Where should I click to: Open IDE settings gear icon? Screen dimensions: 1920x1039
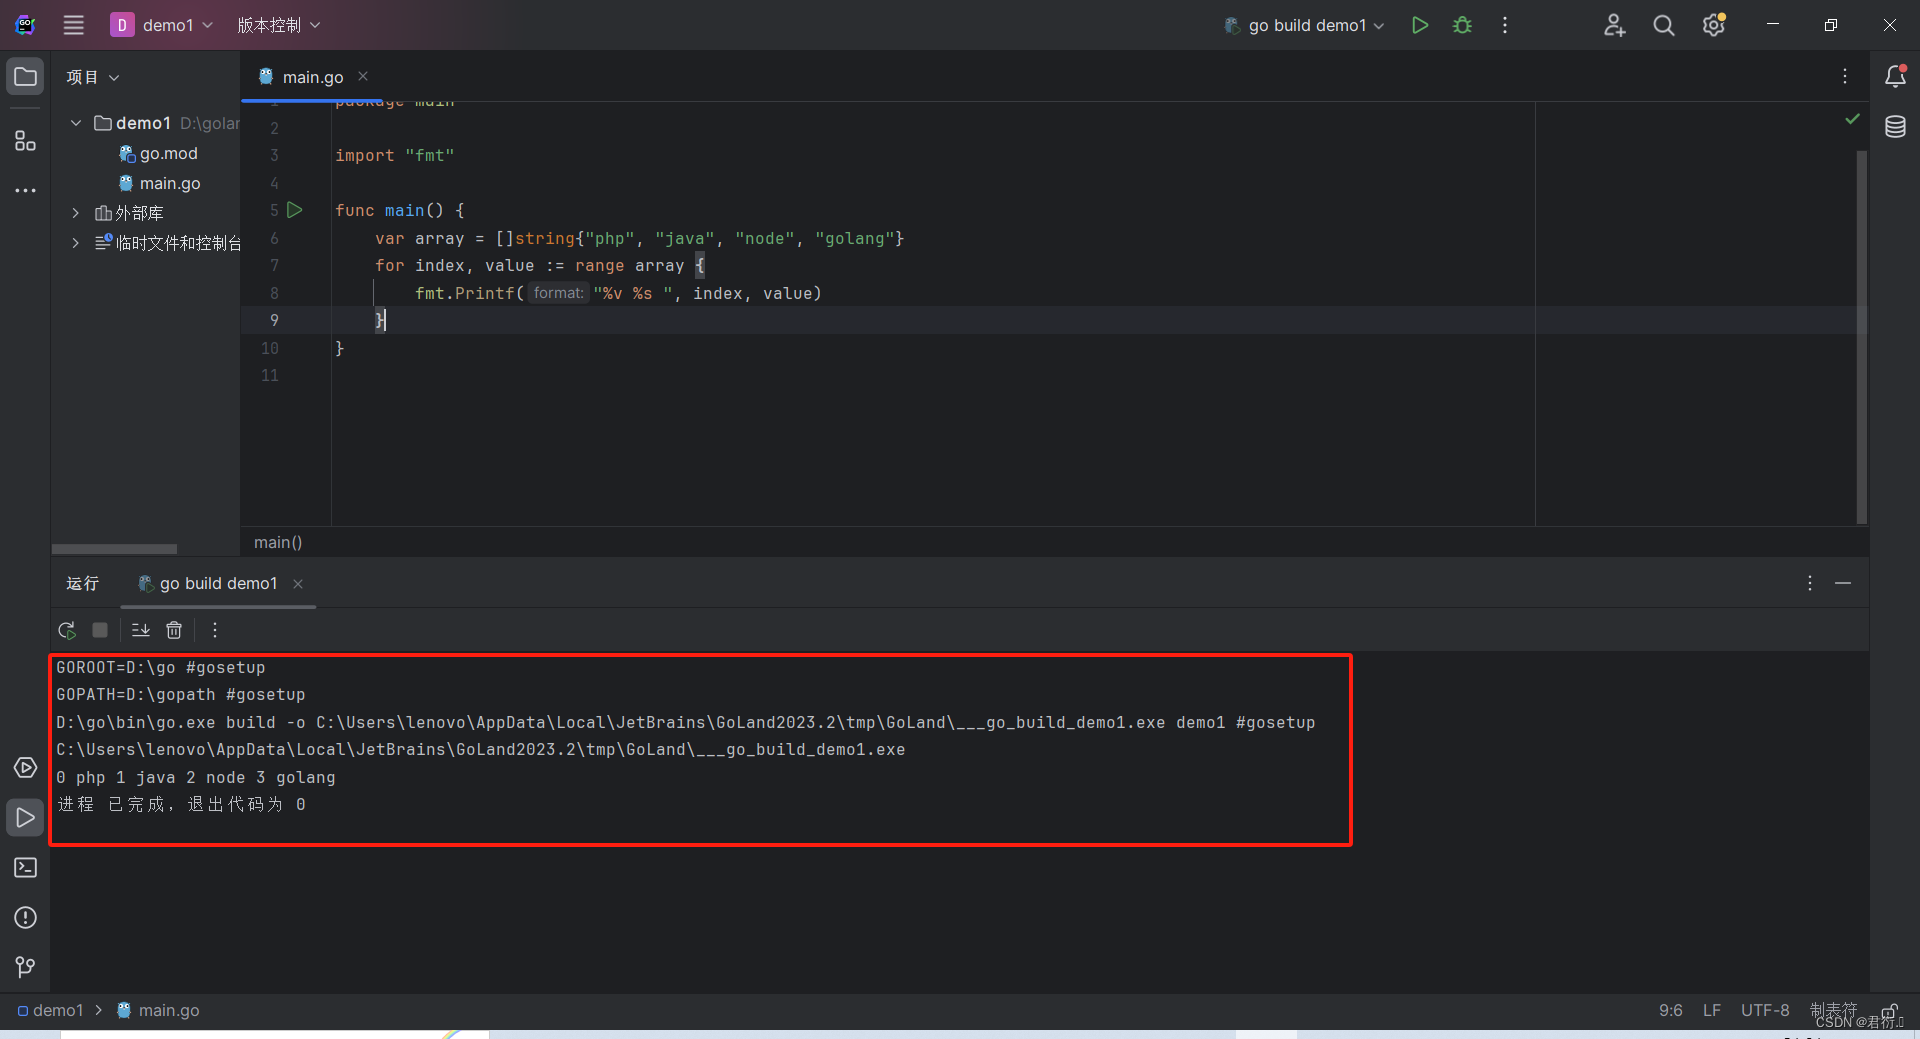[x=1714, y=25]
